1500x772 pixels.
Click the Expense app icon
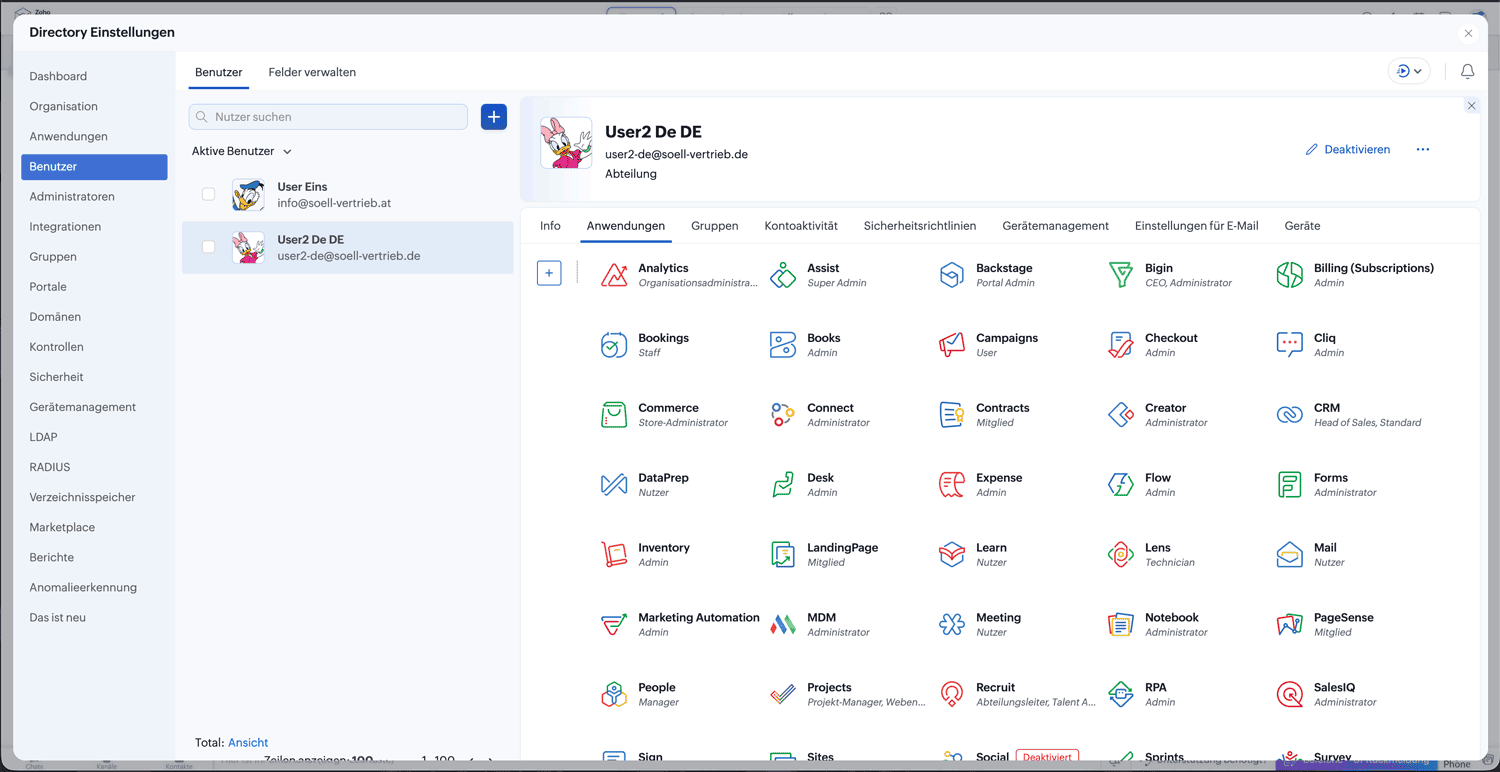coord(952,484)
